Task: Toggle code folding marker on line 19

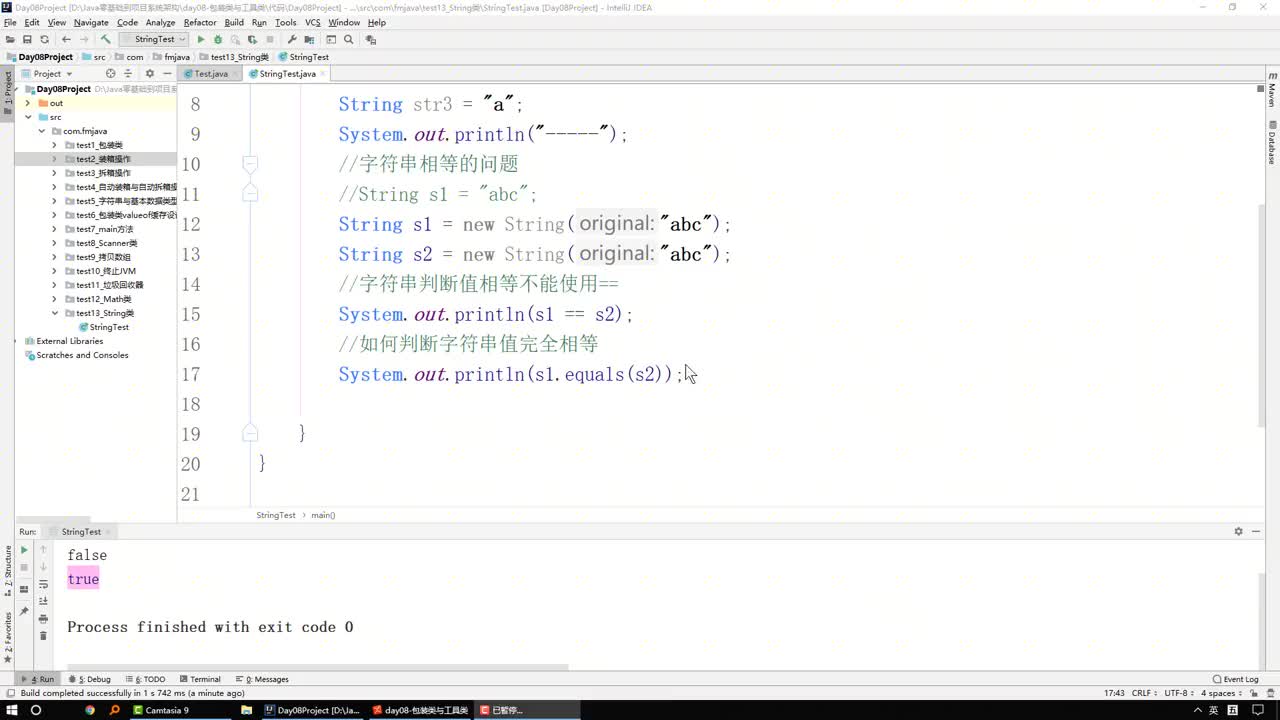Action: tap(251, 434)
